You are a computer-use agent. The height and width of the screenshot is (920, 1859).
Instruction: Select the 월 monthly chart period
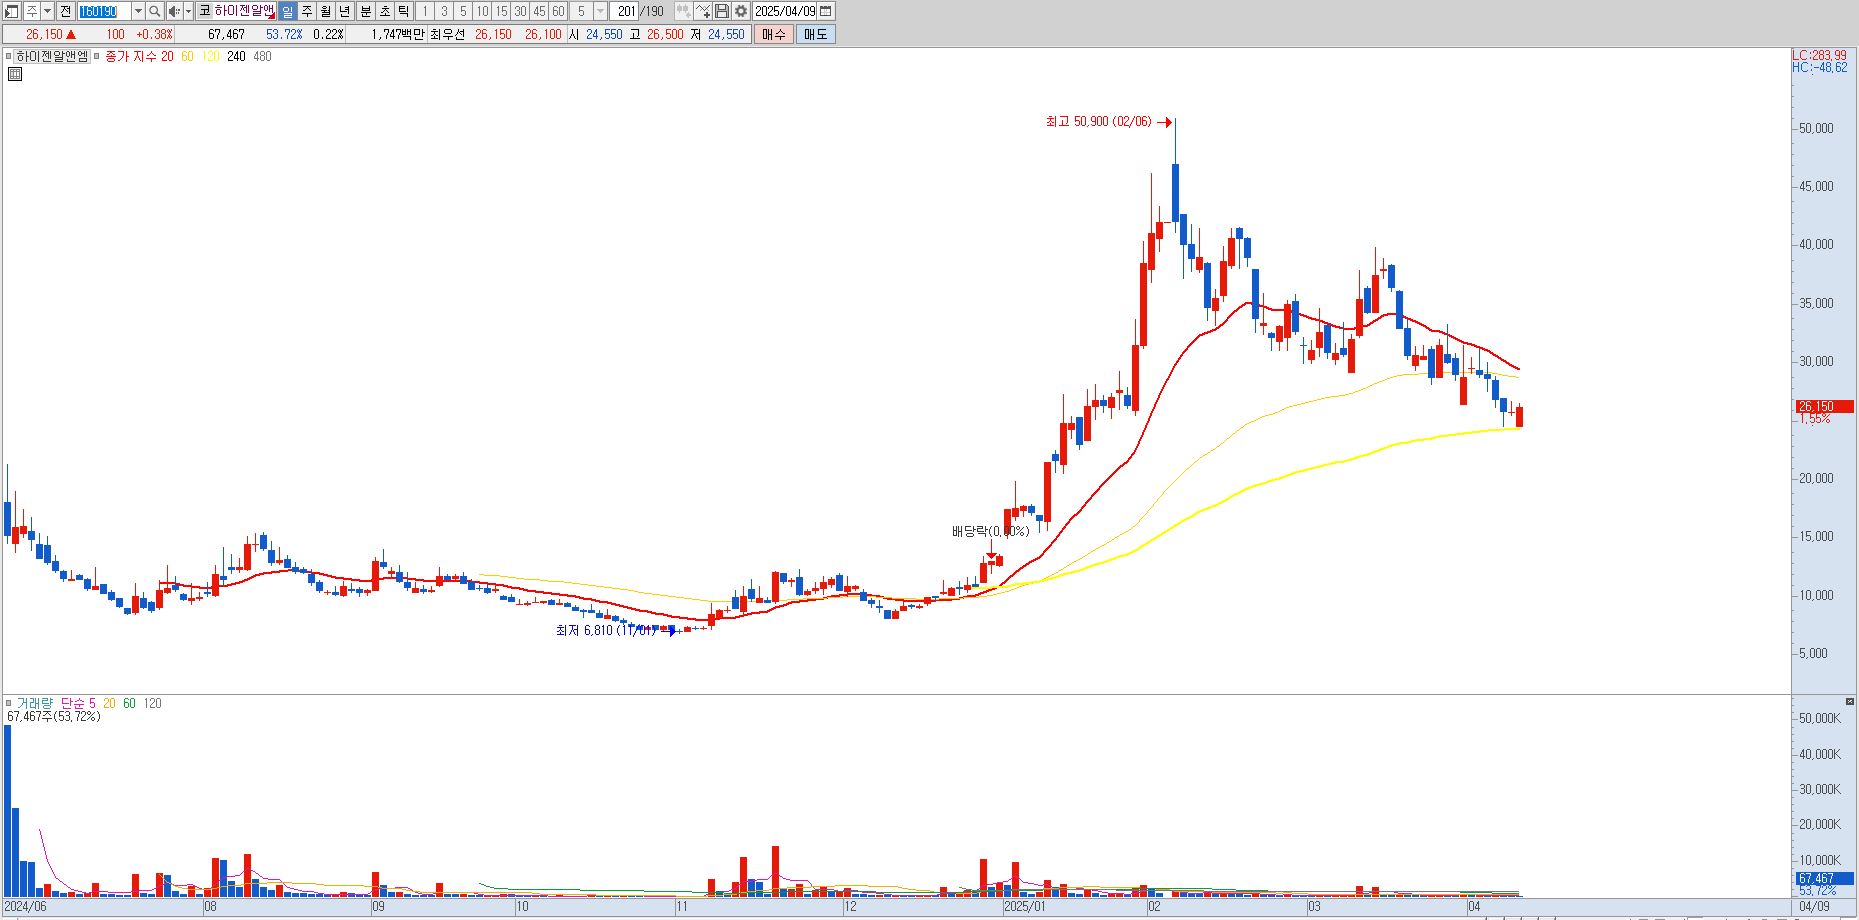pyautogui.click(x=326, y=11)
